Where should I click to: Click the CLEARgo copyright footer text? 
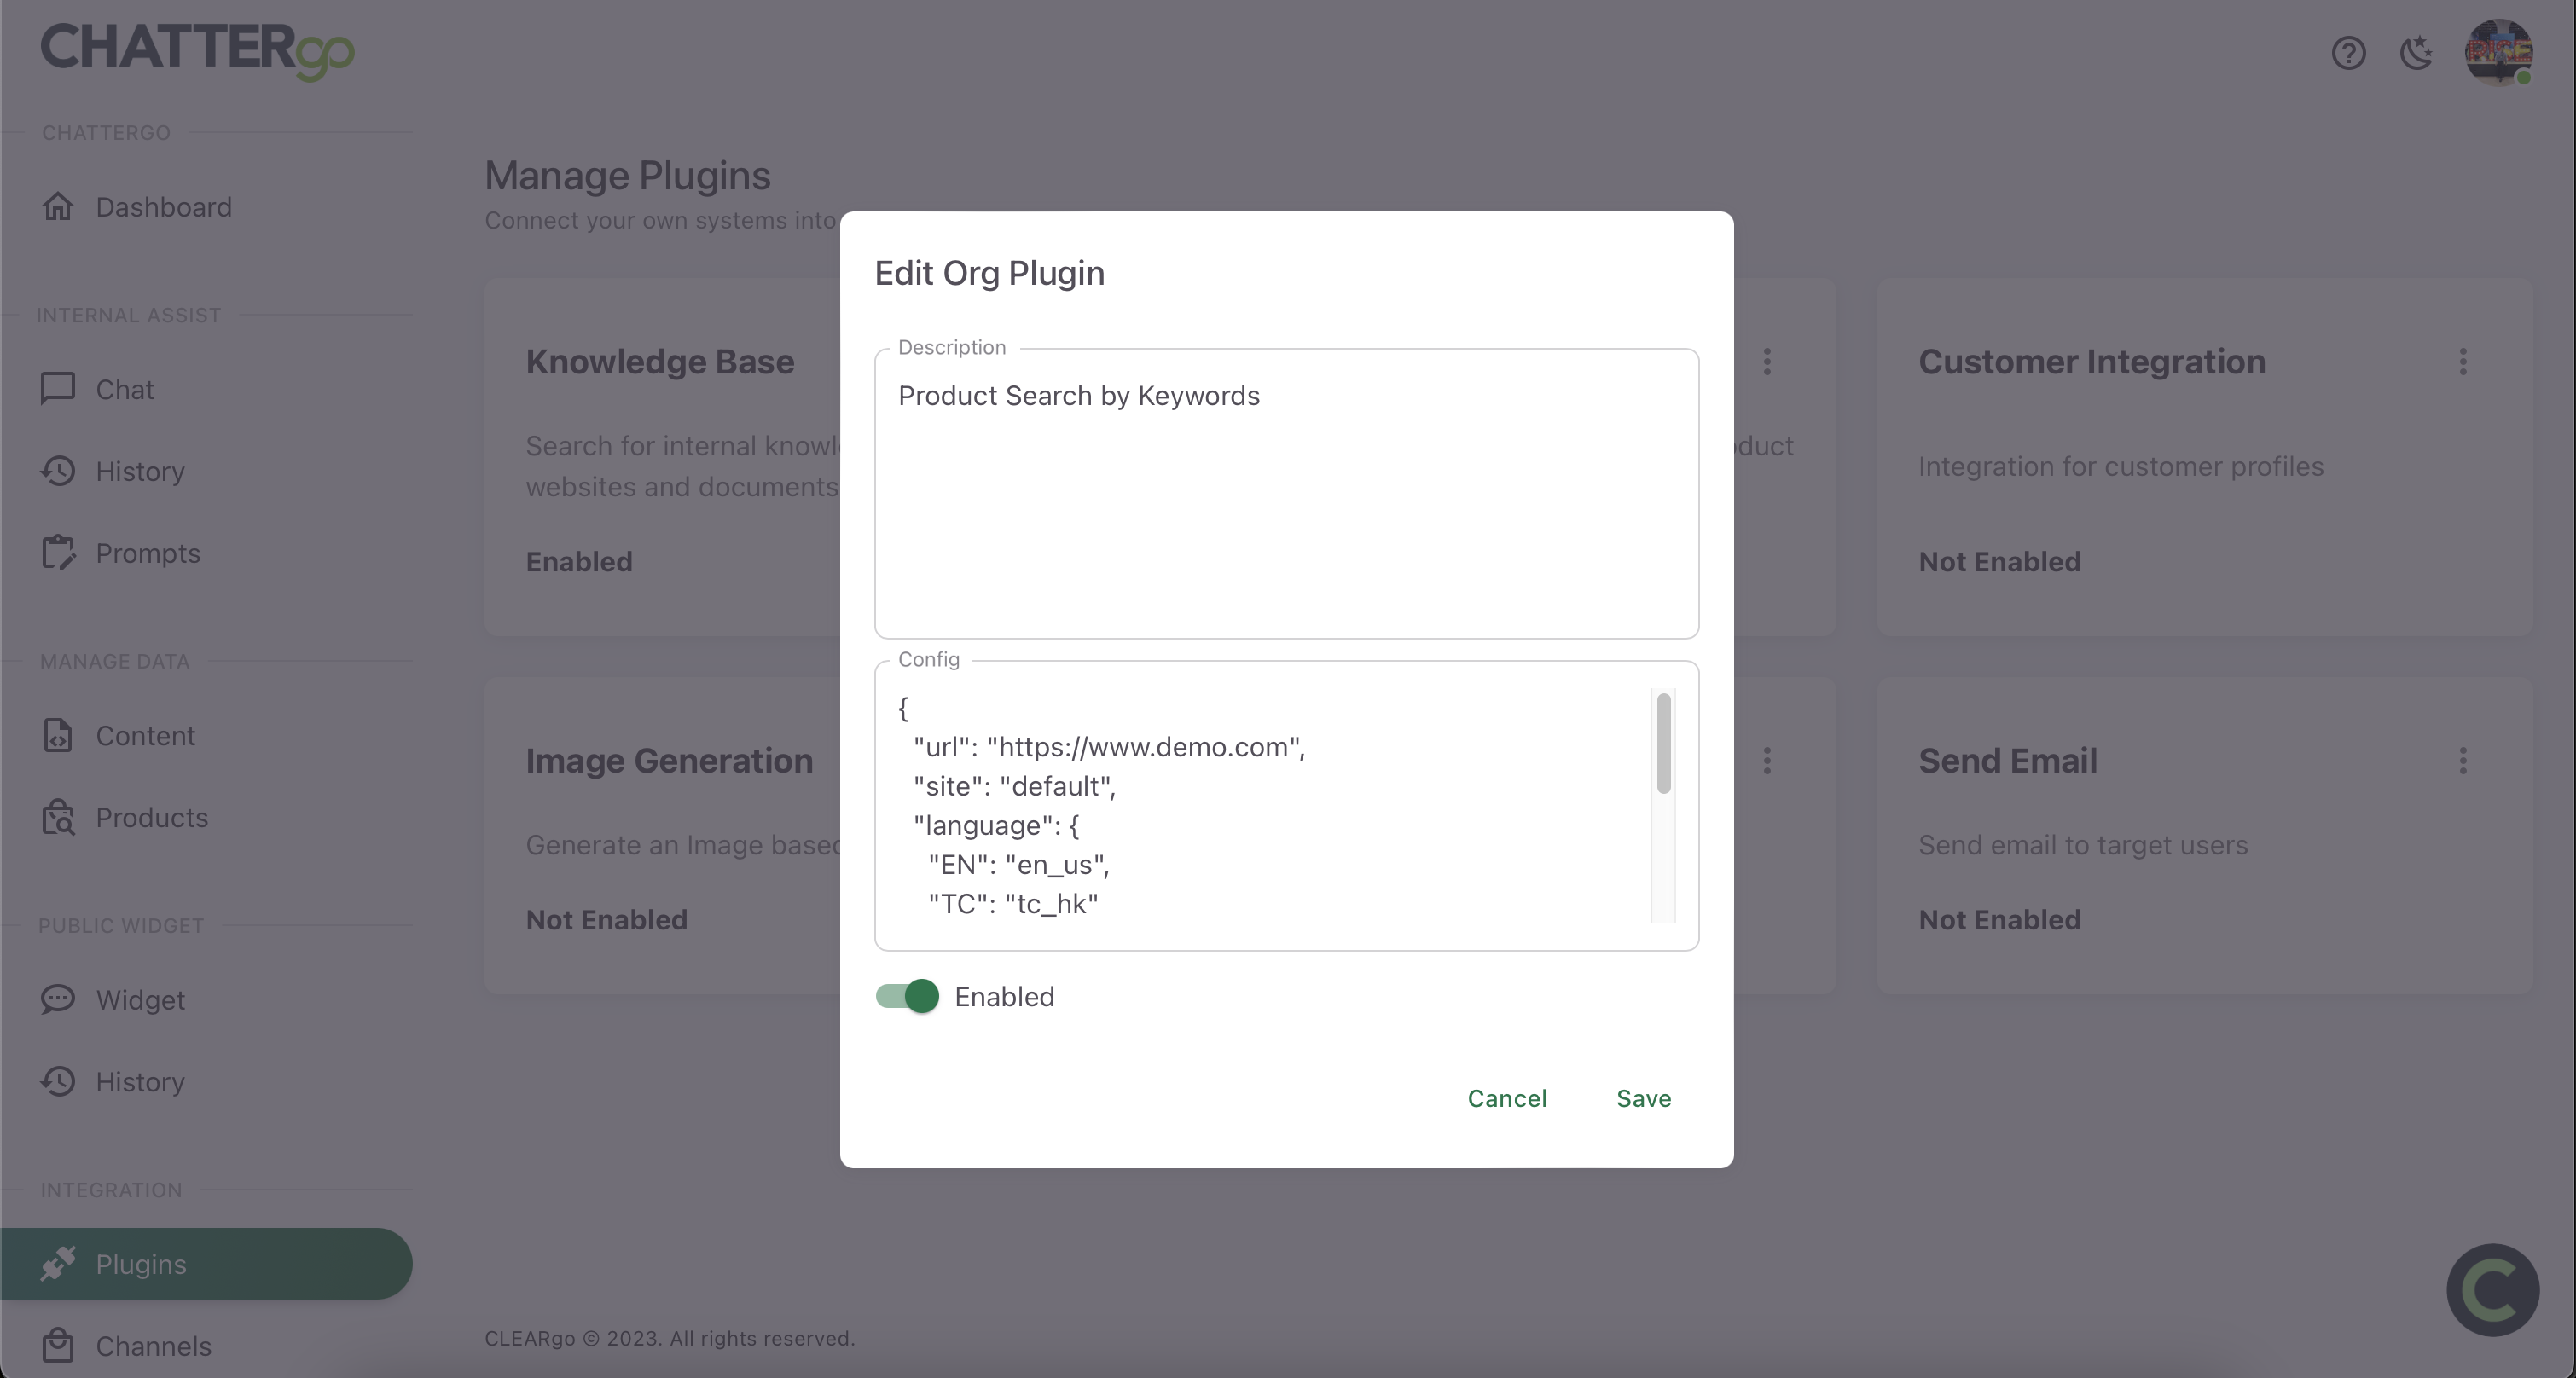pyautogui.click(x=670, y=1338)
